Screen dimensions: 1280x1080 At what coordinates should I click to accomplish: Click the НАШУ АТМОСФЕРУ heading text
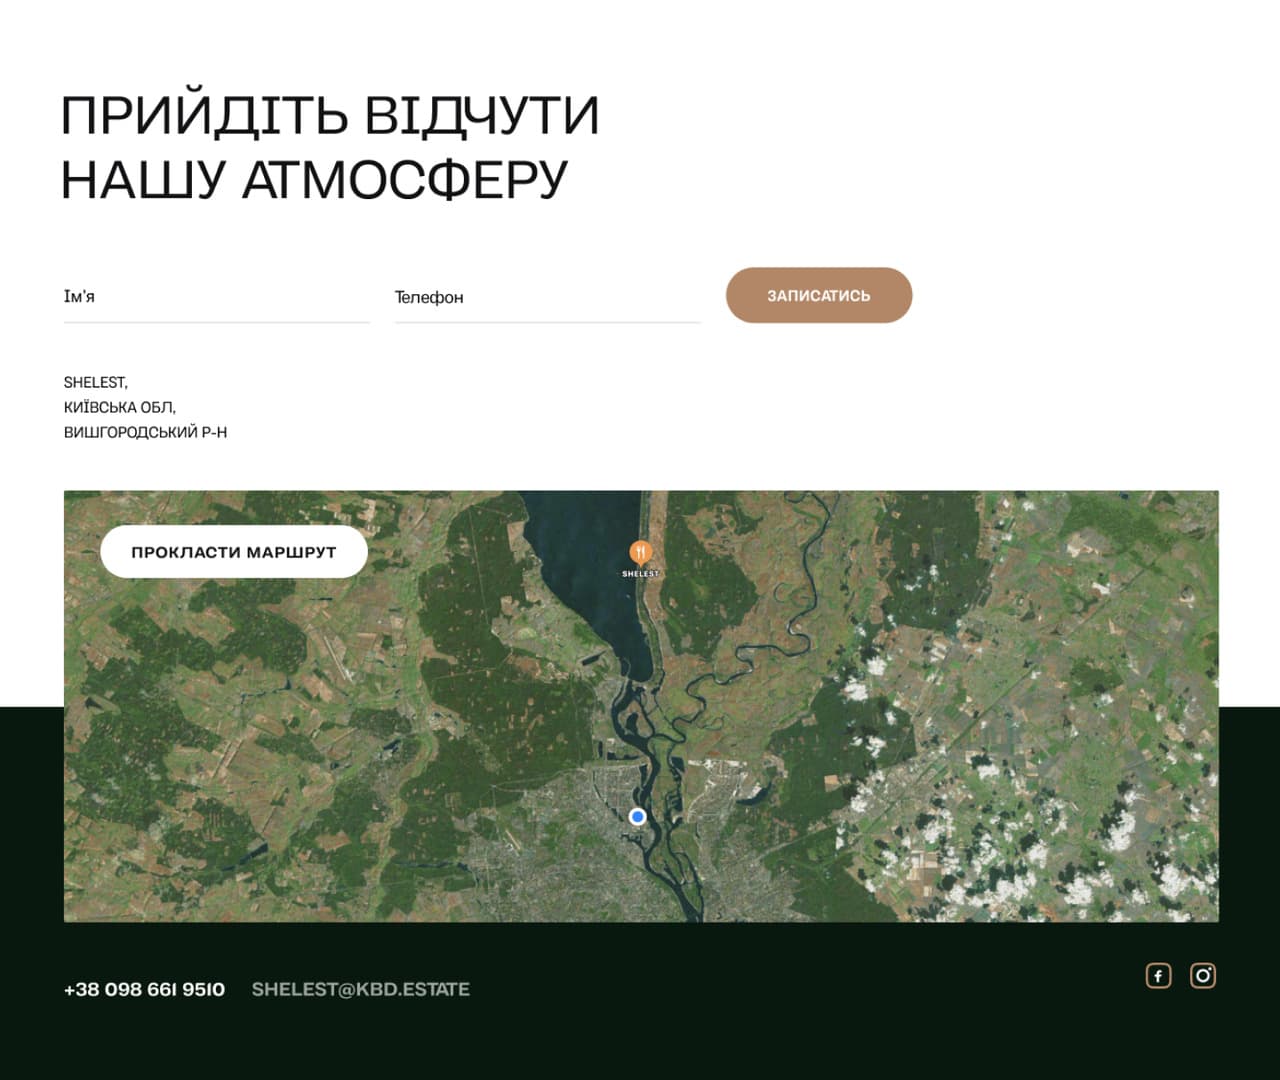click(x=315, y=178)
